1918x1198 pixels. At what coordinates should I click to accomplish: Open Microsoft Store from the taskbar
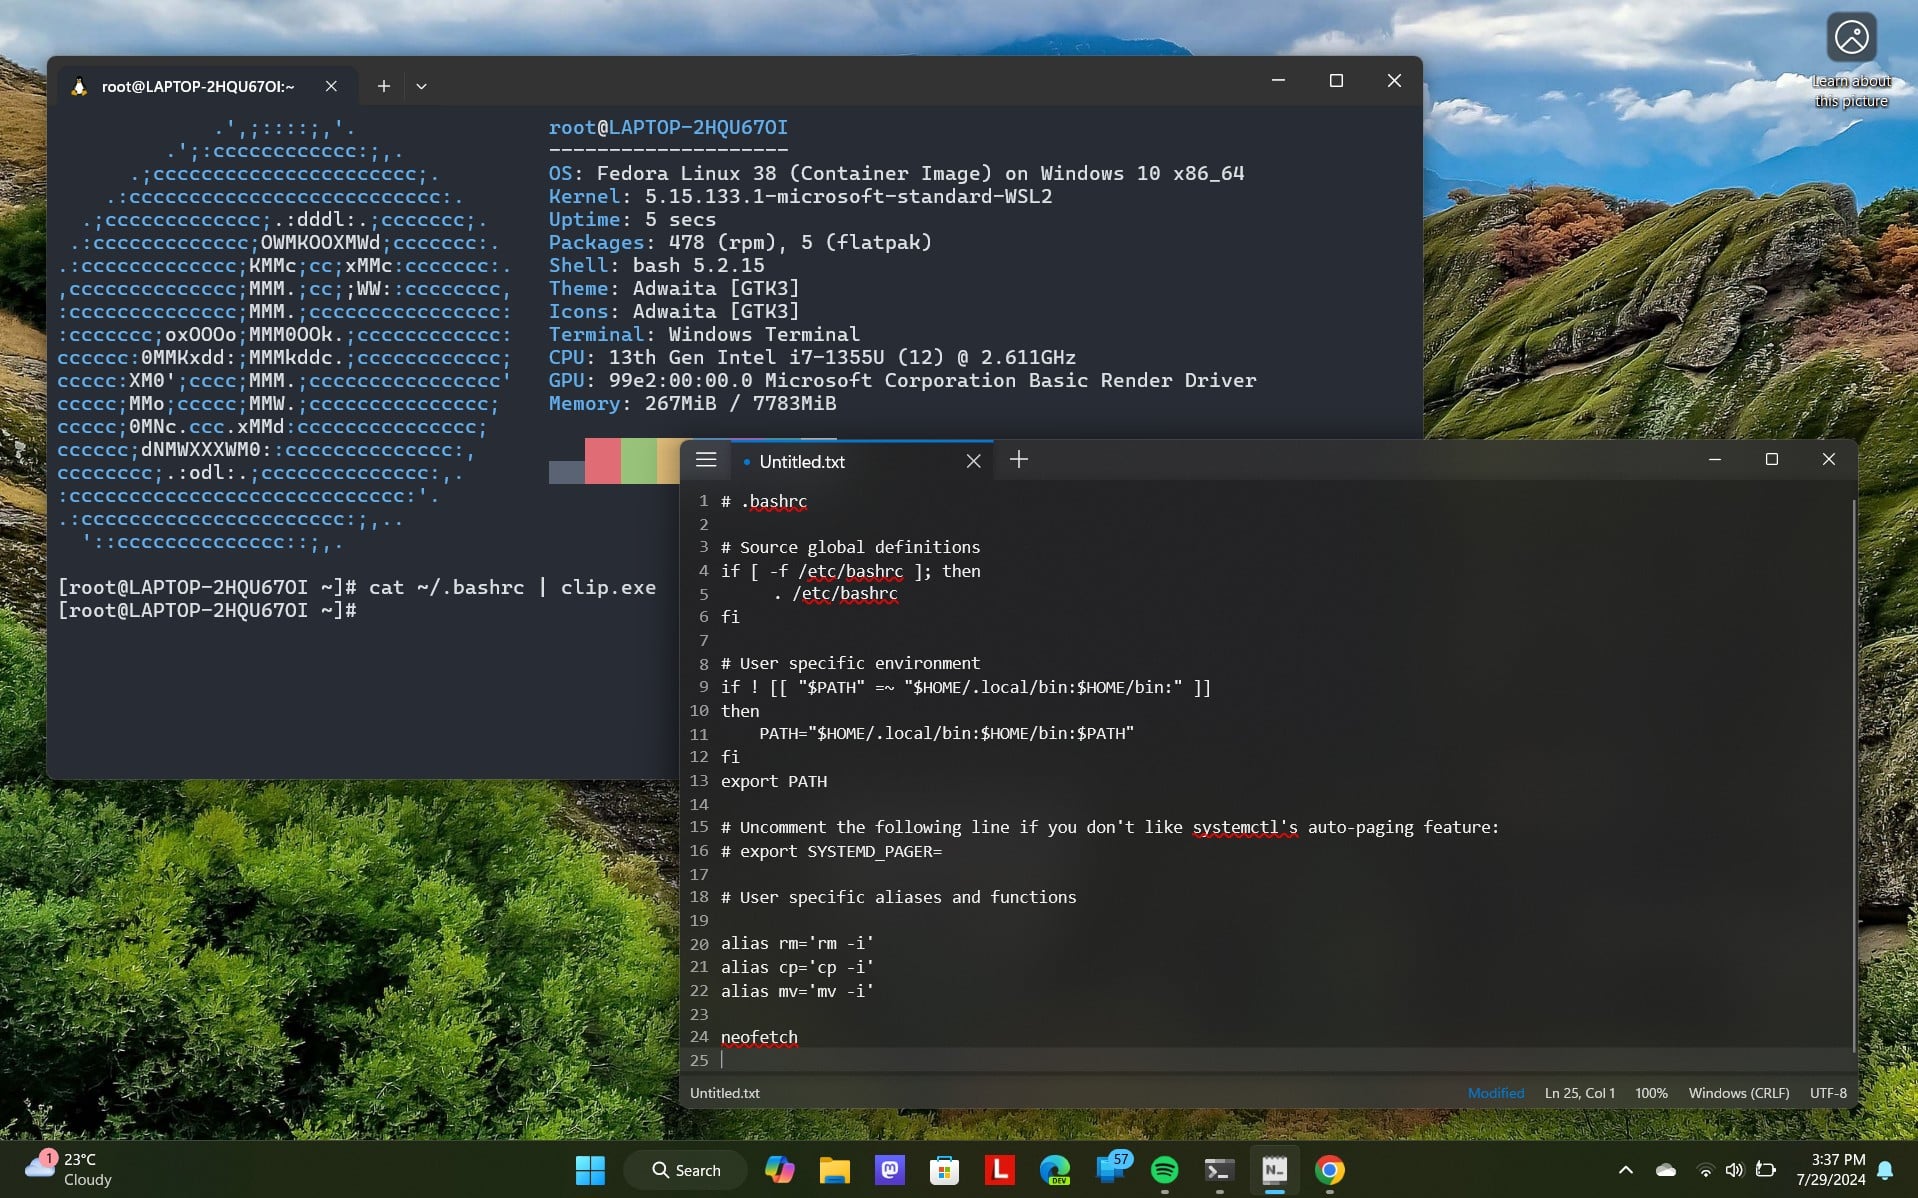point(943,1169)
